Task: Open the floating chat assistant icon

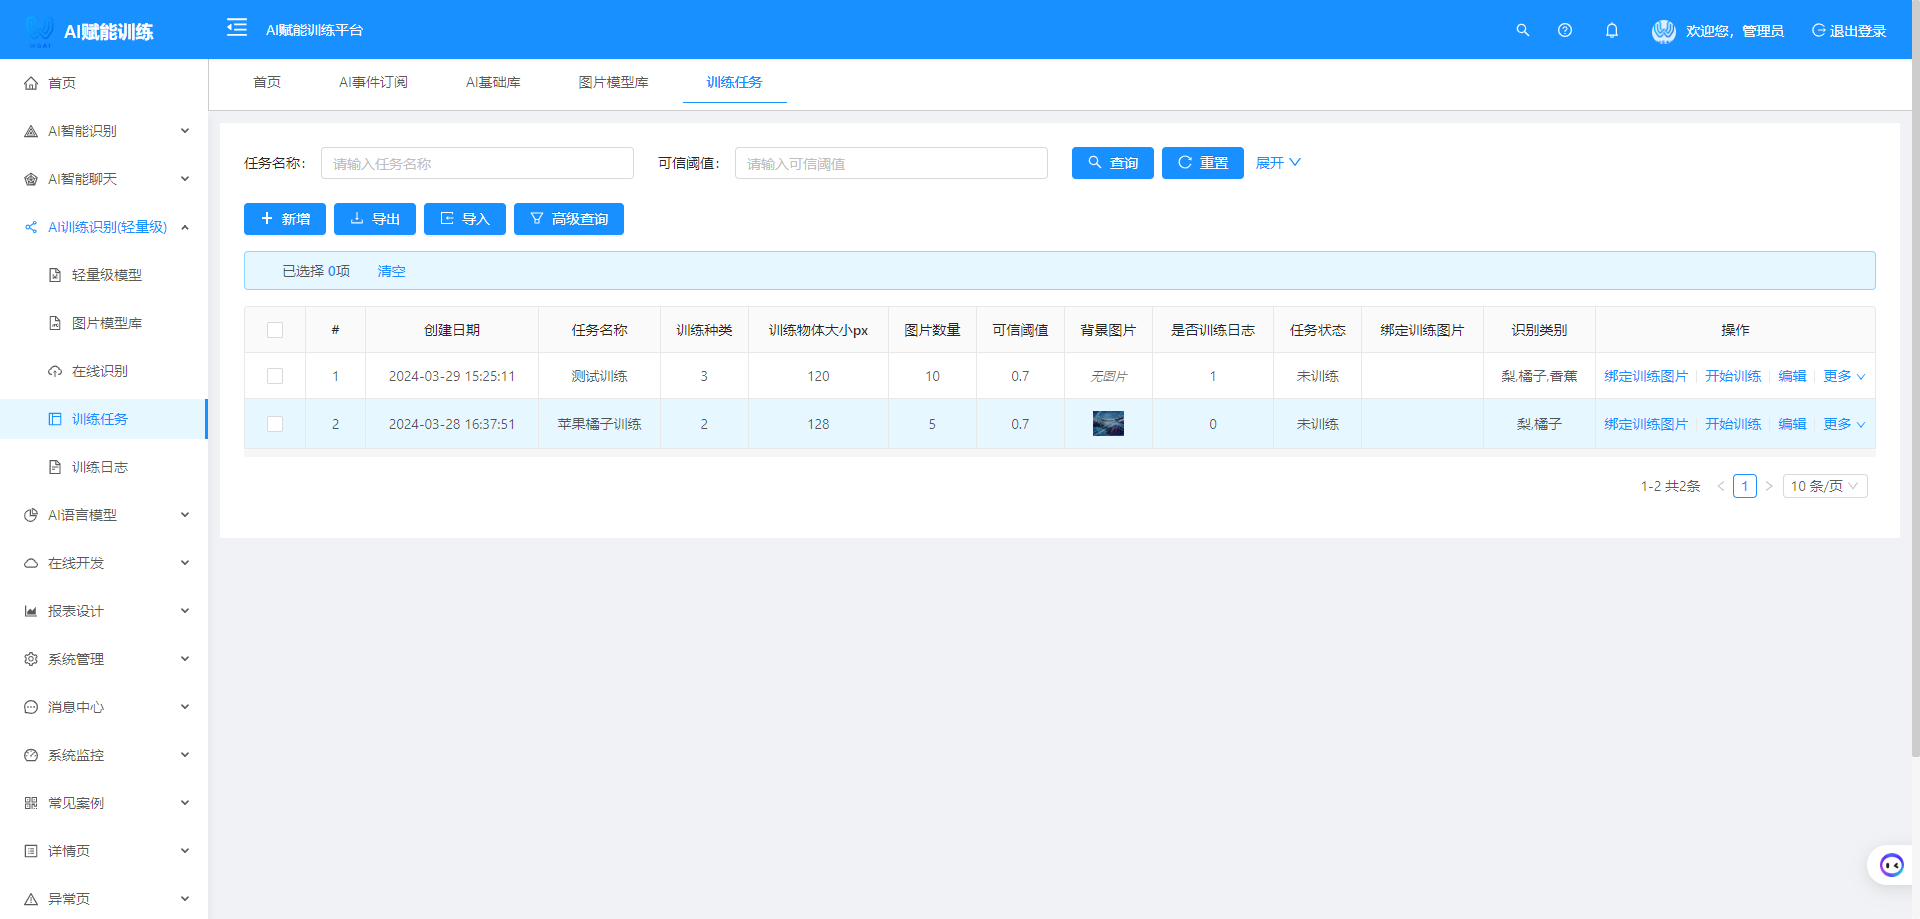Action: click(1891, 865)
